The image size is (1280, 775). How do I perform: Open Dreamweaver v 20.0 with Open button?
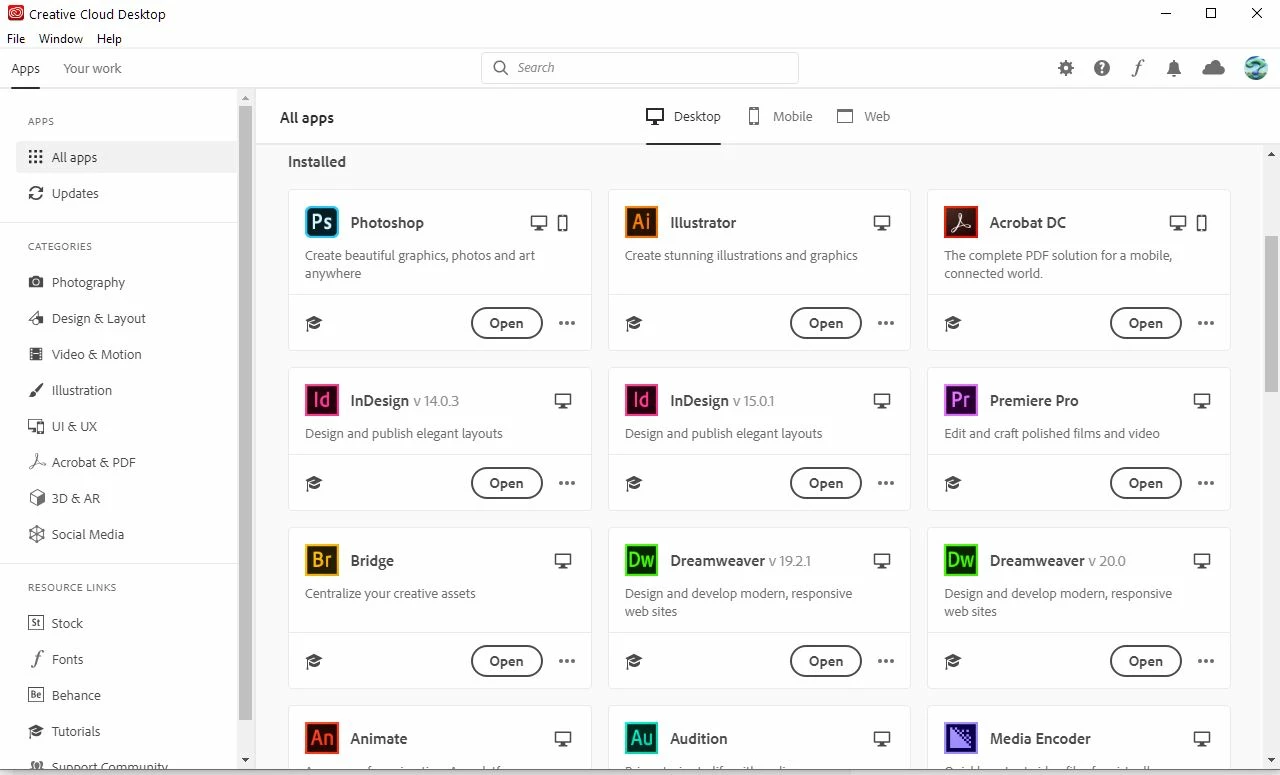(x=1146, y=661)
